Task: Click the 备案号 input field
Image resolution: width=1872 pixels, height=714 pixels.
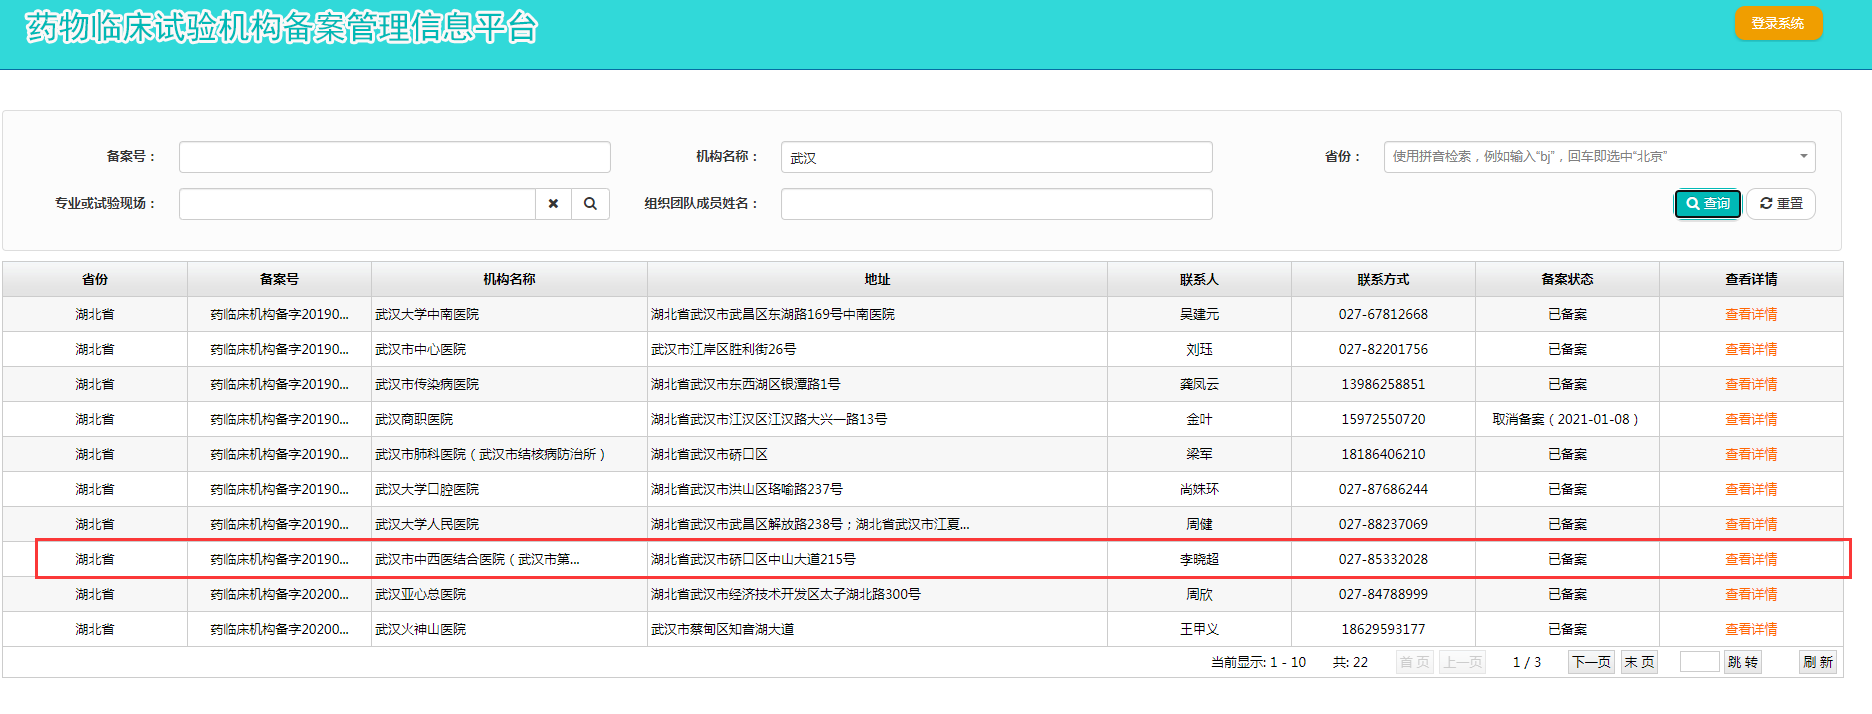Action: tap(394, 157)
